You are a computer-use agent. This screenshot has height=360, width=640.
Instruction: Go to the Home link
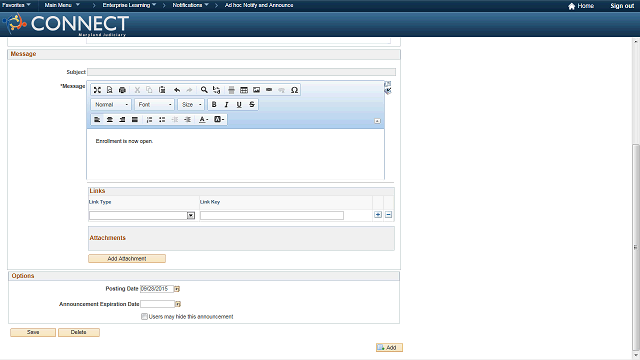pyautogui.click(x=581, y=6)
